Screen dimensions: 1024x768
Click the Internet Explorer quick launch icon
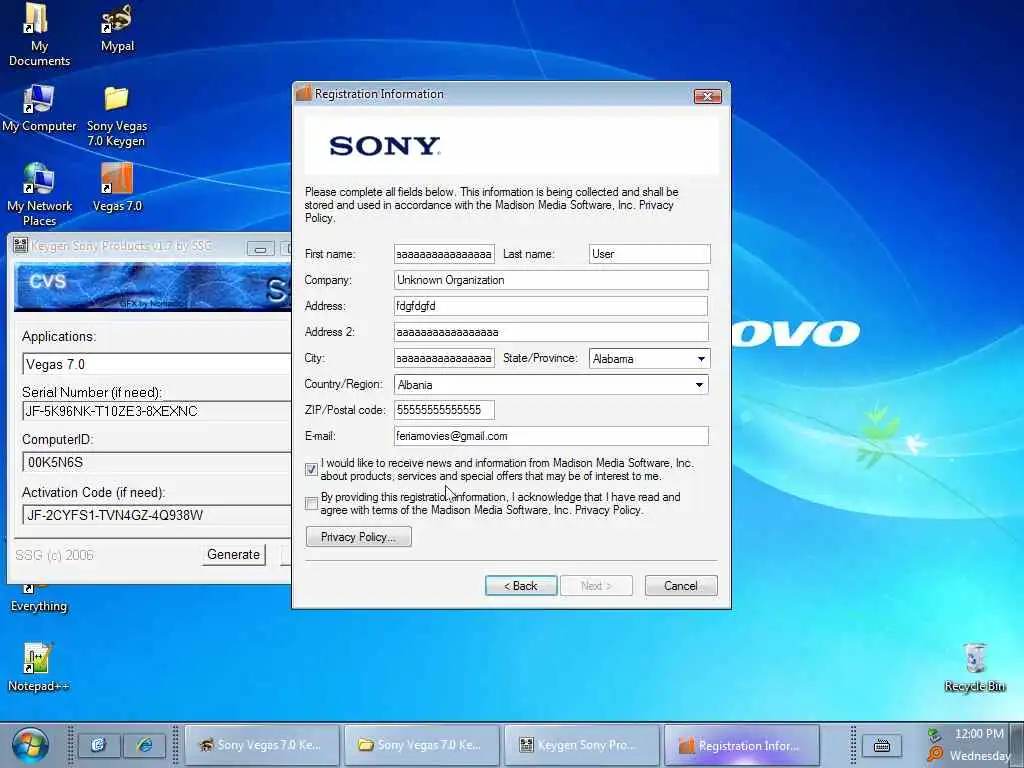[x=144, y=745]
